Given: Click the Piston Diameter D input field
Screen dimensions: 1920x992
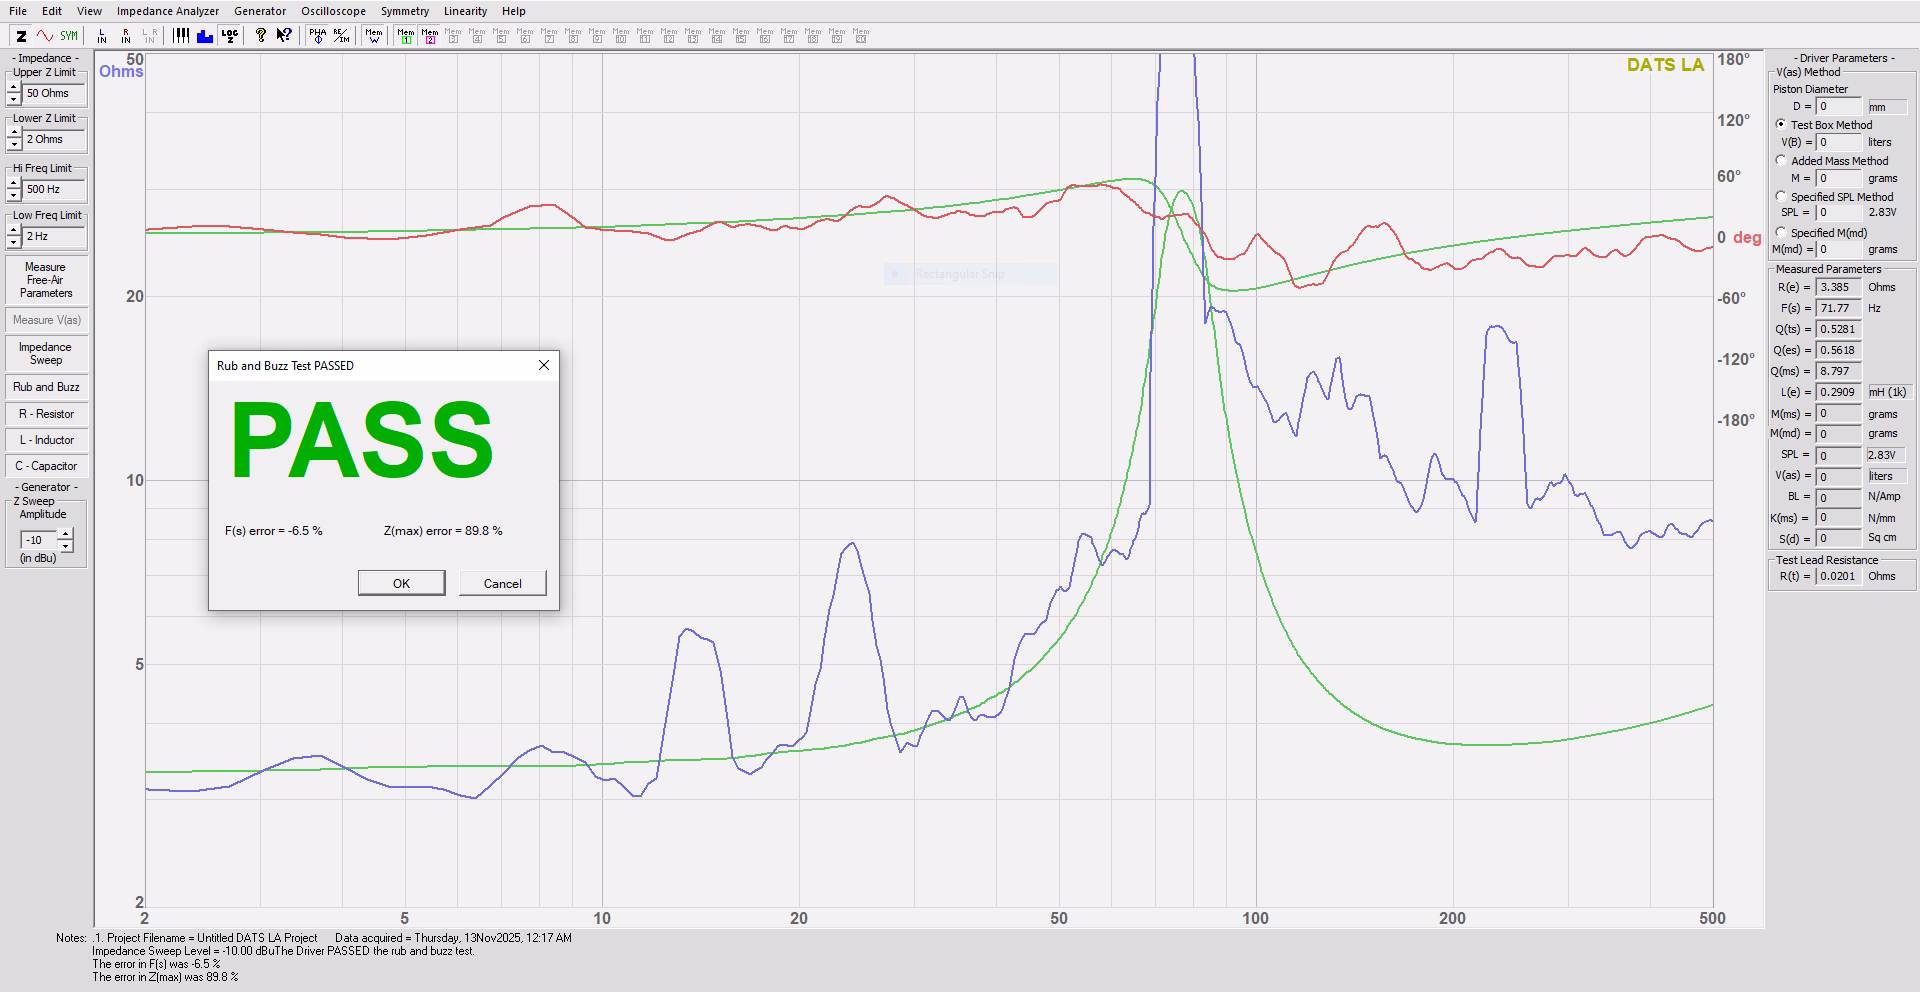Looking at the screenshot, I should point(1839,107).
